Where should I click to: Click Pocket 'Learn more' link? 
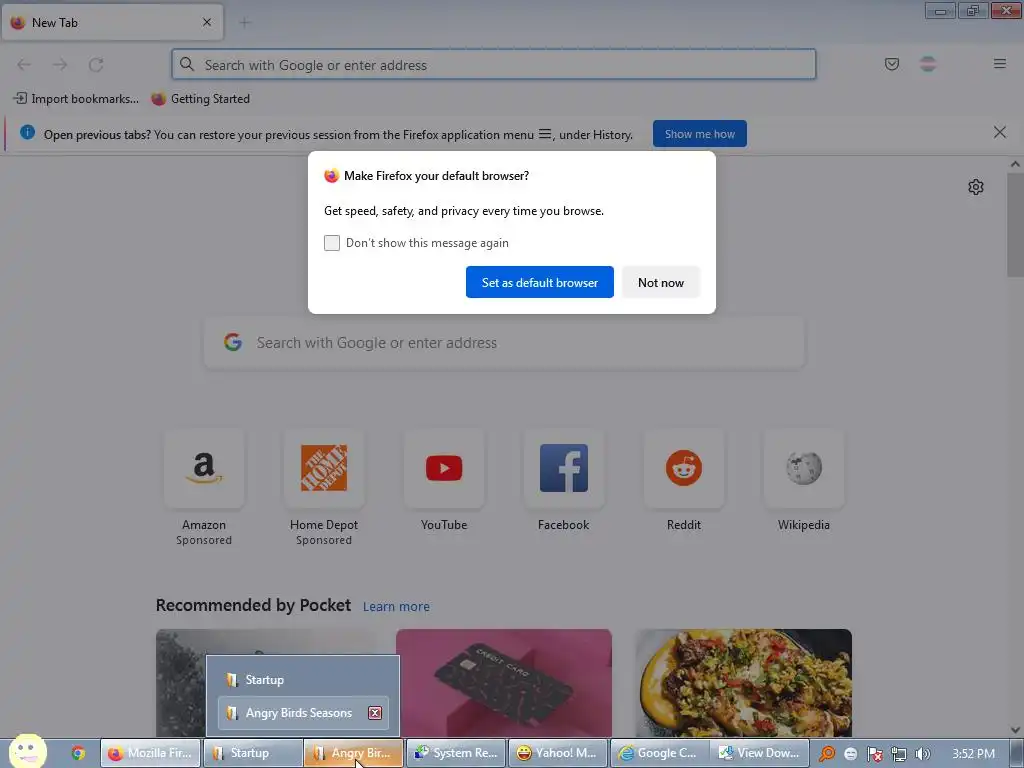point(396,607)
